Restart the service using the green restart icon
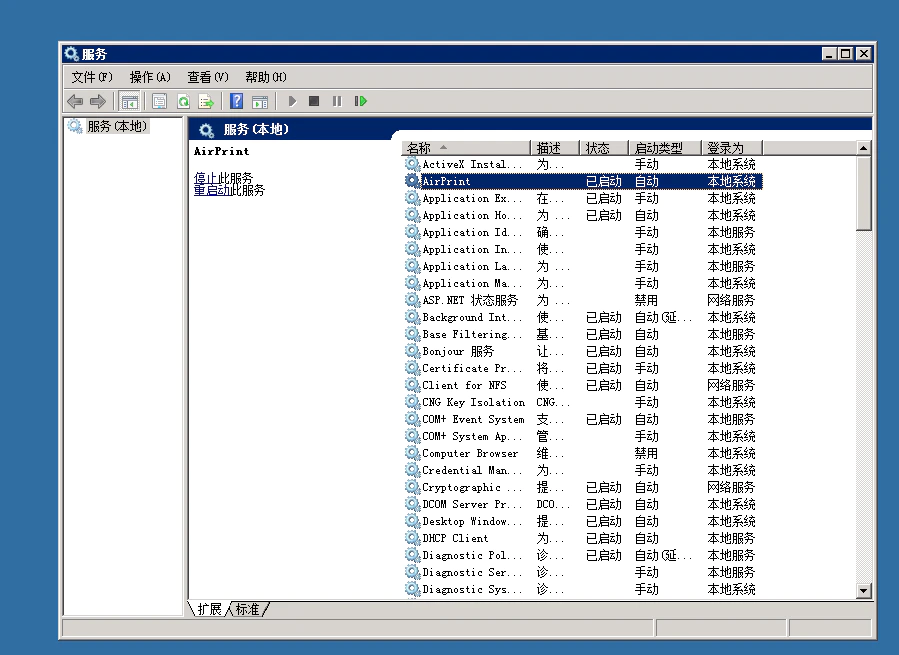The height and width of the screenshot is (655, 899). 361,101
